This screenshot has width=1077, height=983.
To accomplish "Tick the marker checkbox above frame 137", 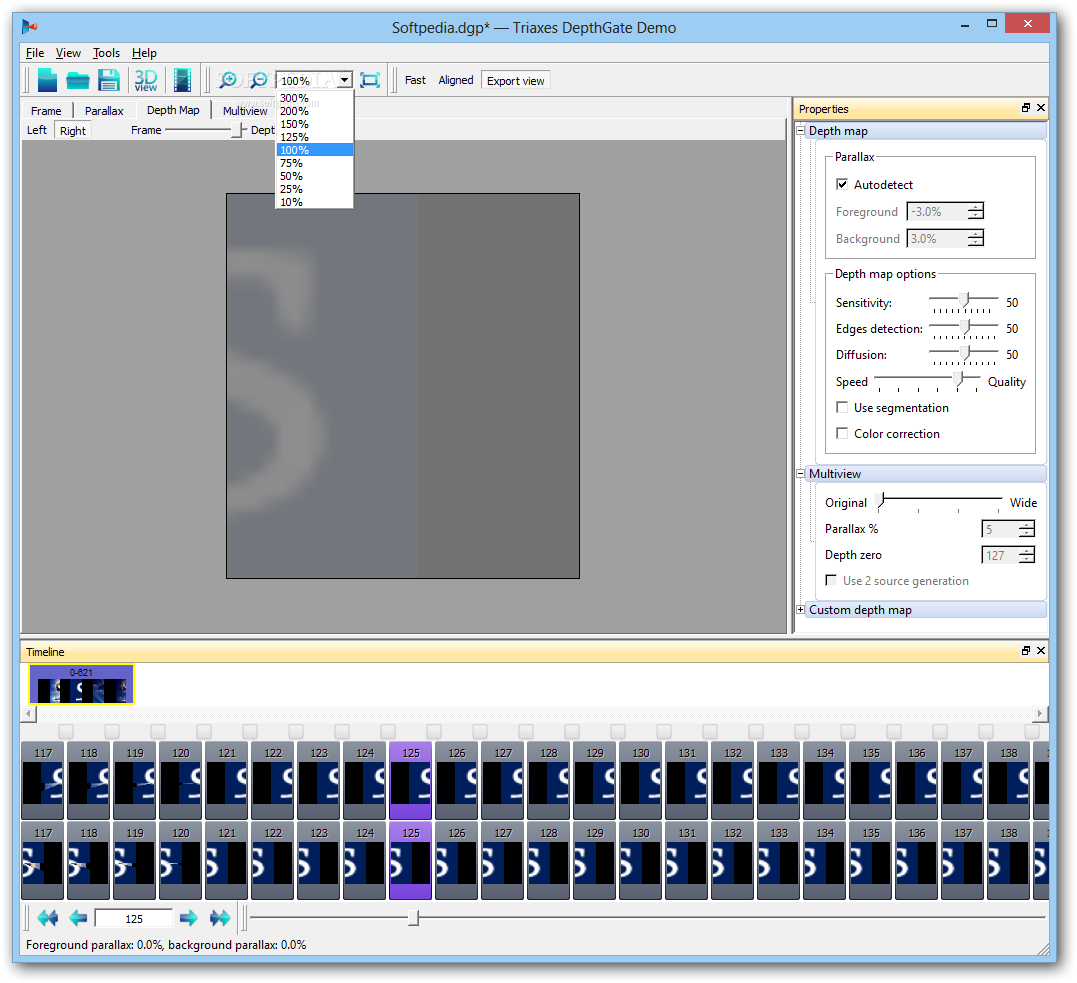I will click(986, 731).
